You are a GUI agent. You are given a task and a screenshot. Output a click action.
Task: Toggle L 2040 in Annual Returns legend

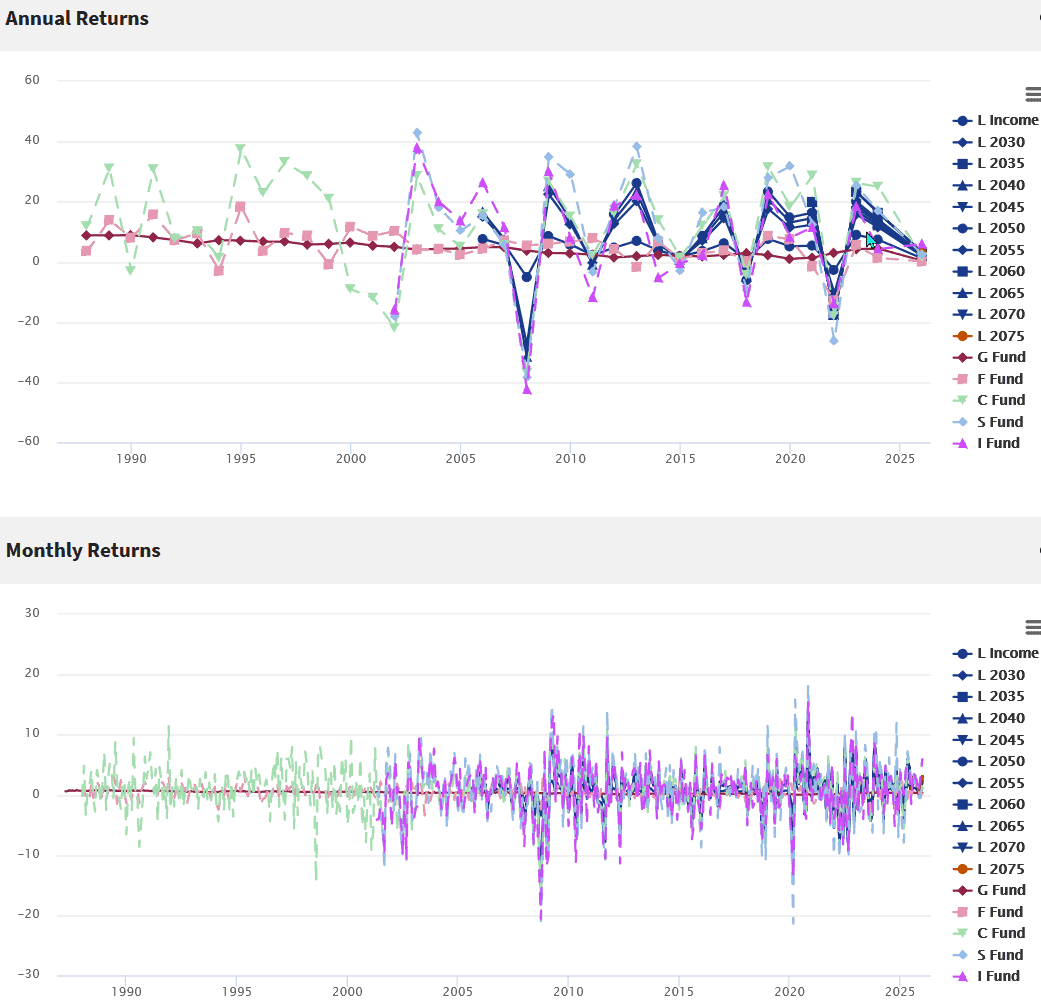(1000, 185)
